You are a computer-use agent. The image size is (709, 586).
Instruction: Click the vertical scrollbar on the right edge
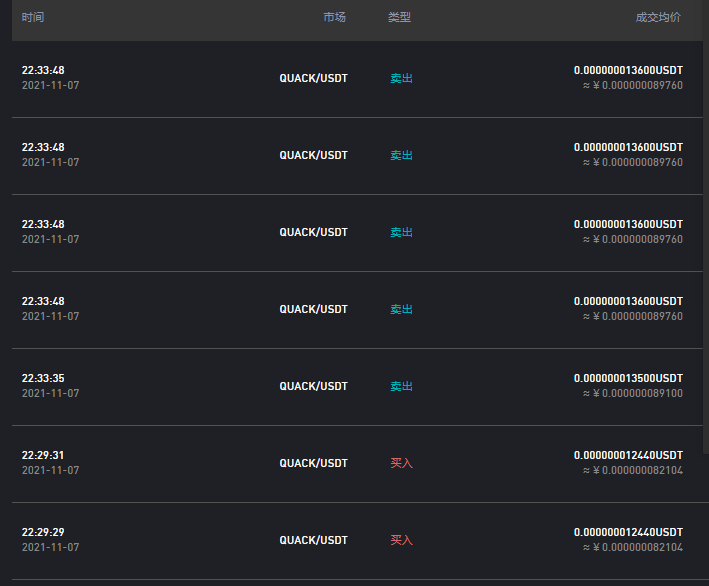[x=706, y=226]
